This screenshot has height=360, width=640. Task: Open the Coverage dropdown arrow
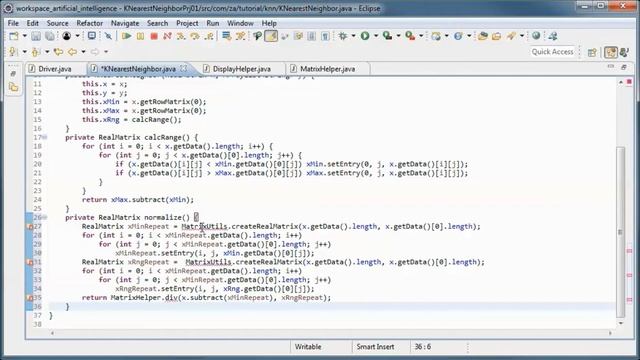click(x=398, y=36)
